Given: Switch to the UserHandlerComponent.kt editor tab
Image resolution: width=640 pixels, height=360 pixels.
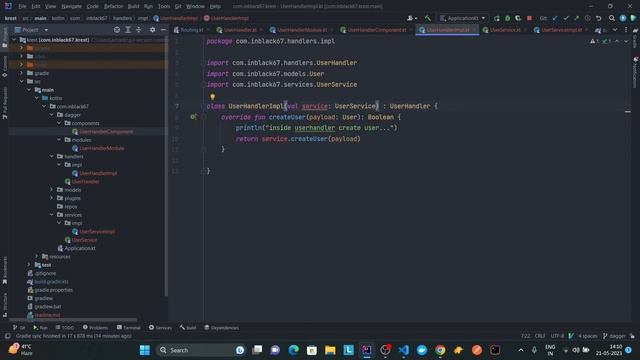Looking at the screenshot, I should 376,30.
